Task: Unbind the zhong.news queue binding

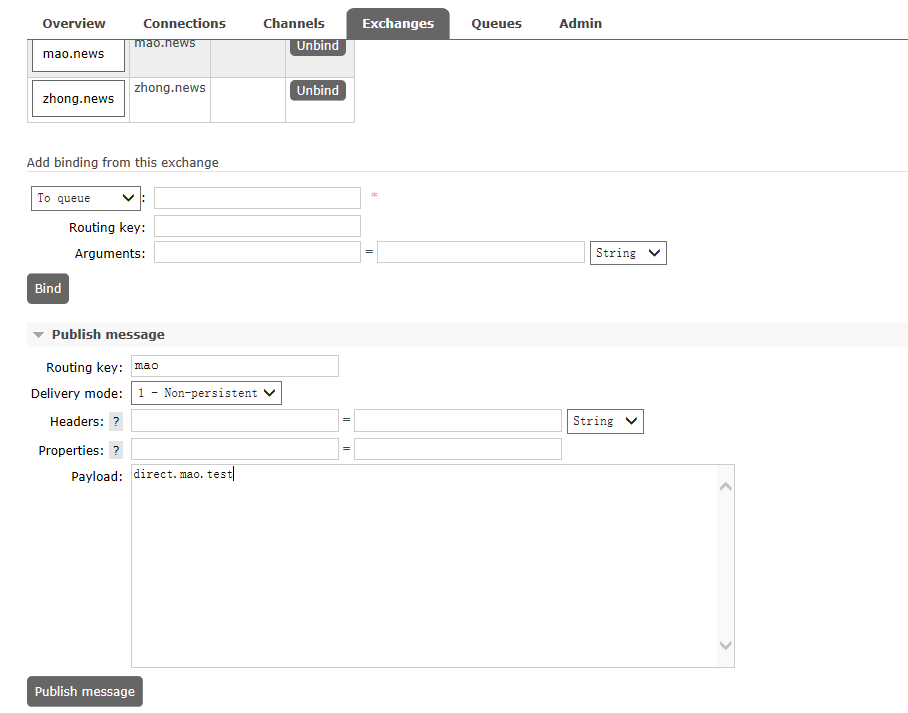Action: [x=317, y=90]
